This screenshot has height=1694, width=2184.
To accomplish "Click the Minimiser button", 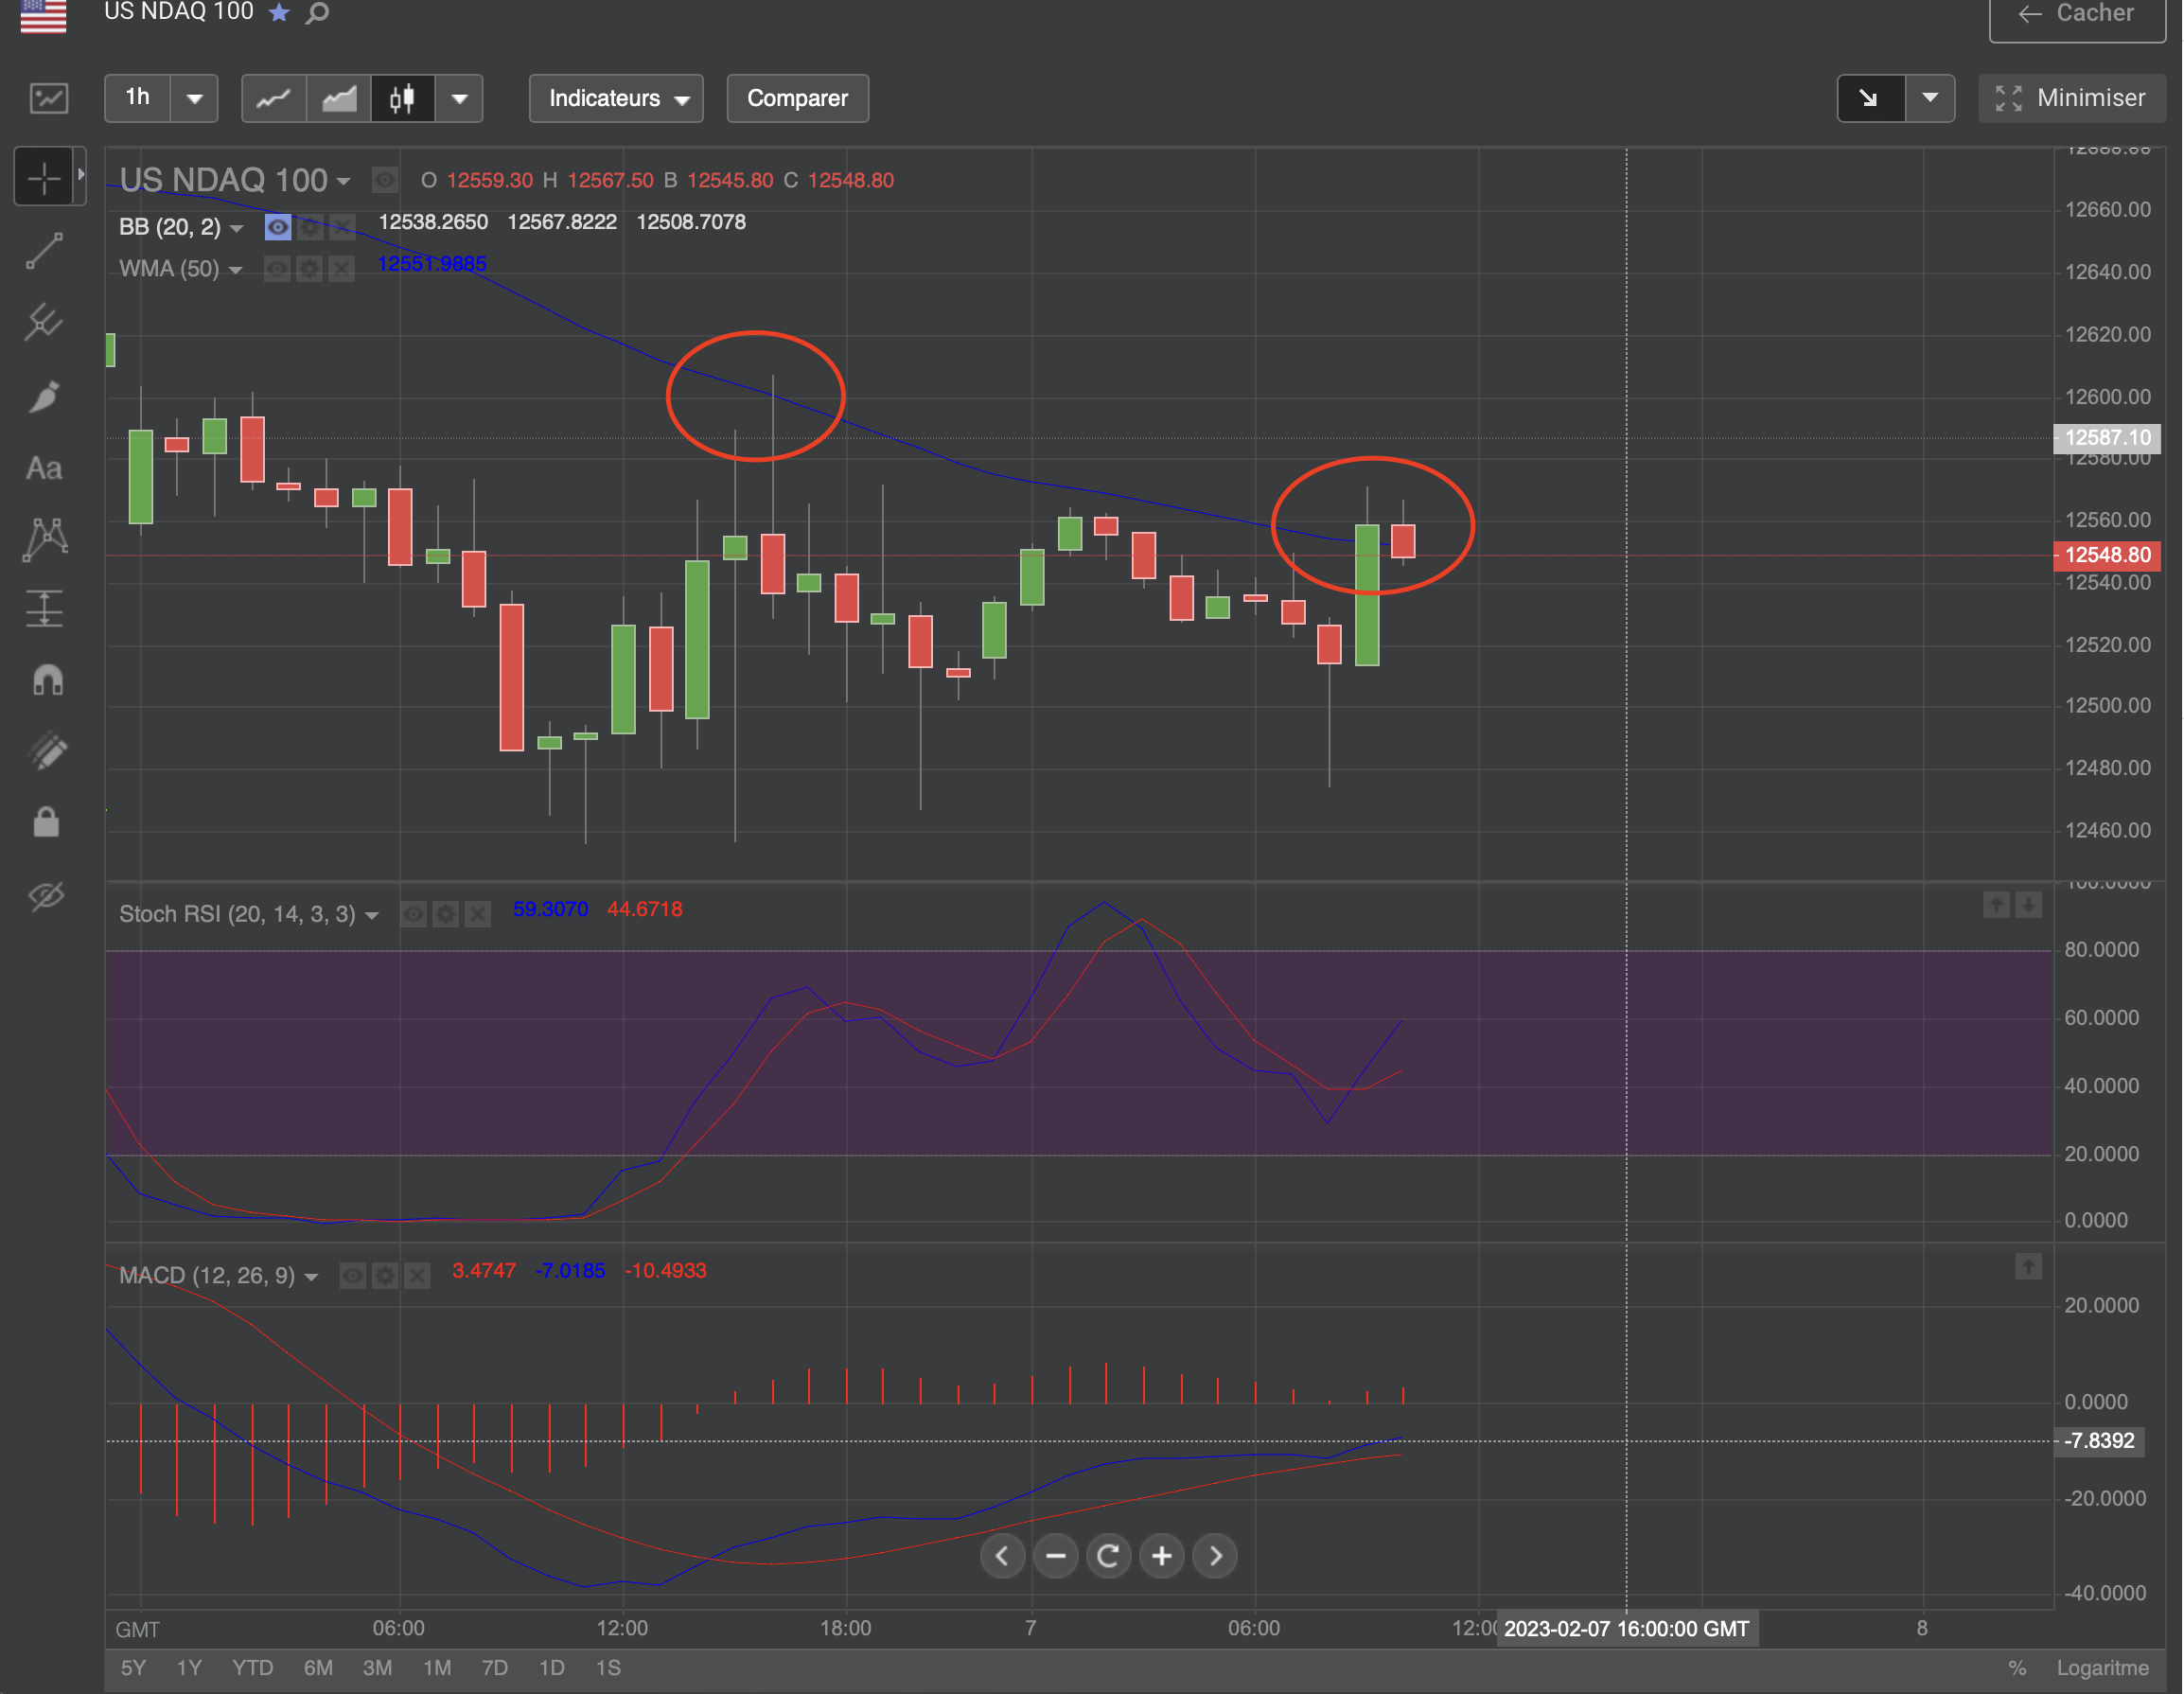I will coord(2071,98).
